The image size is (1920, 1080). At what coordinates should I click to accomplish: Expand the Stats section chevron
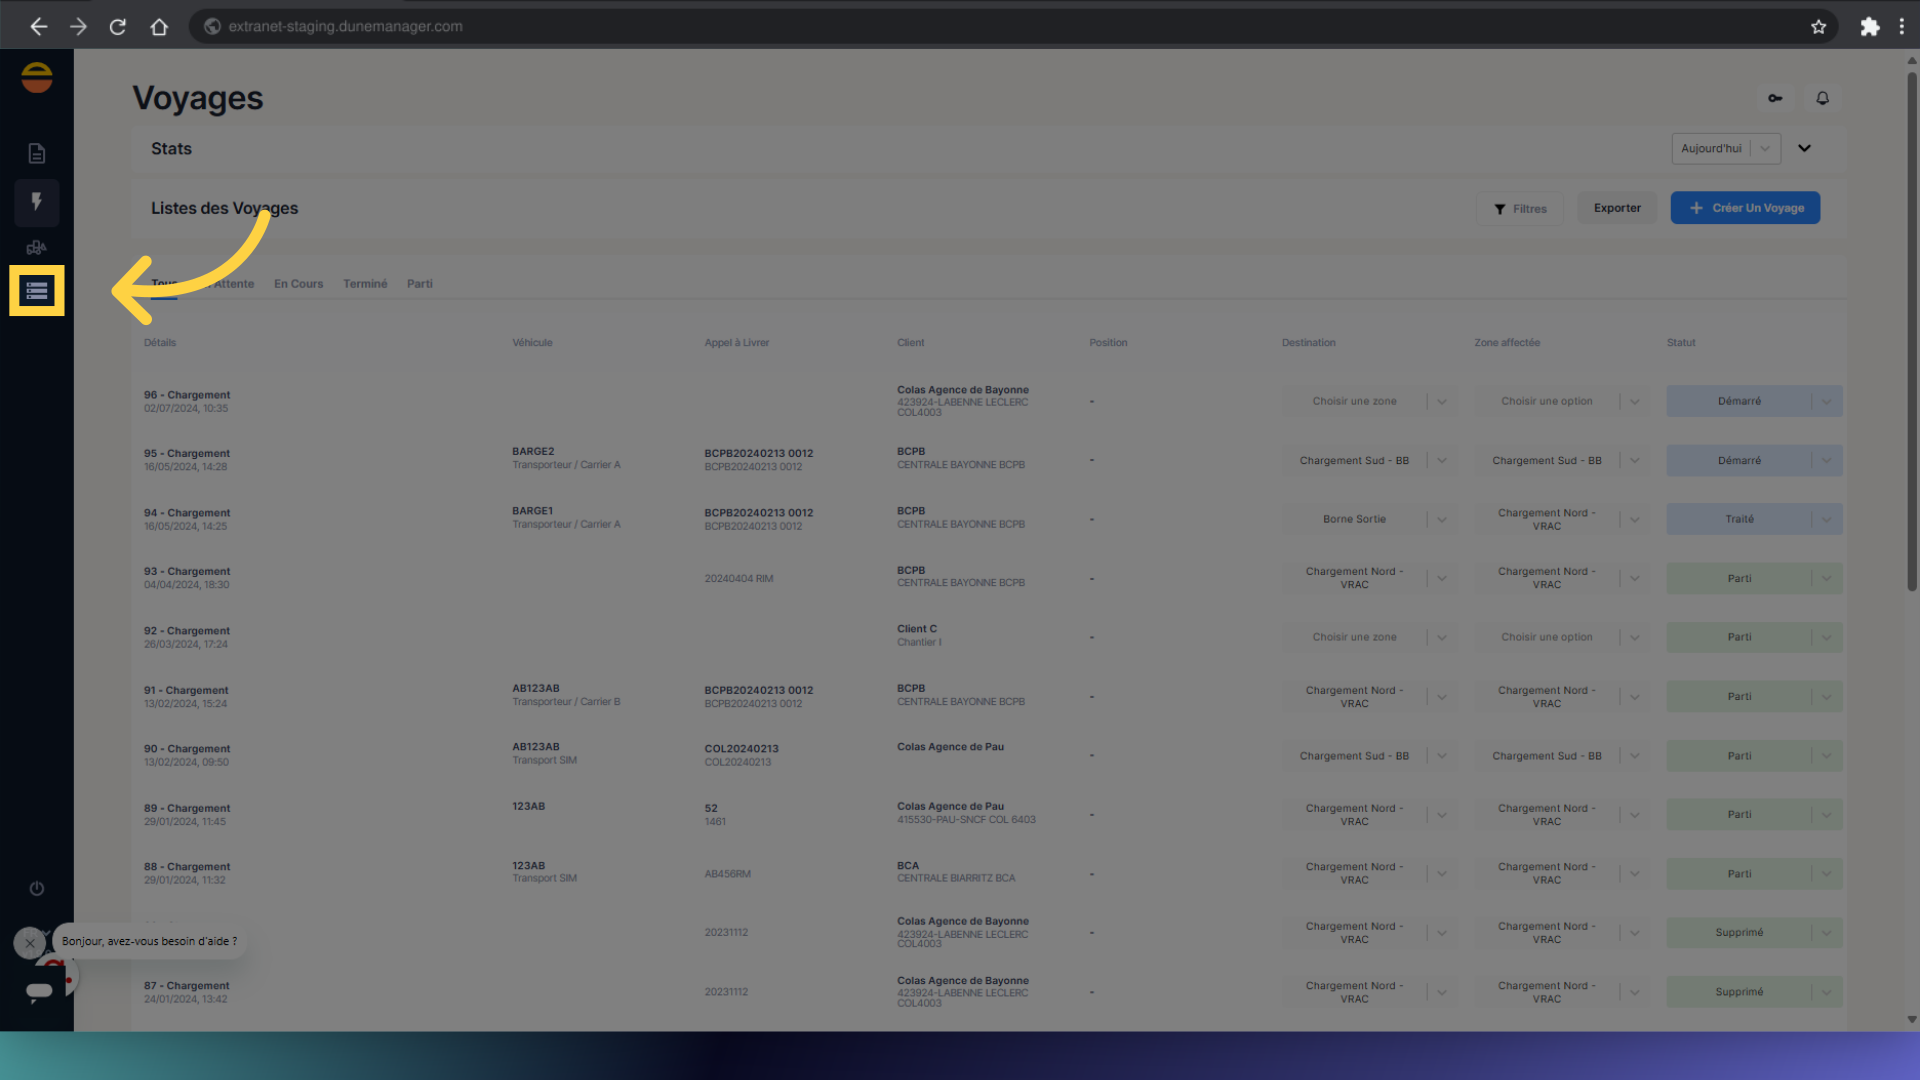click(x=1804, y=148)
